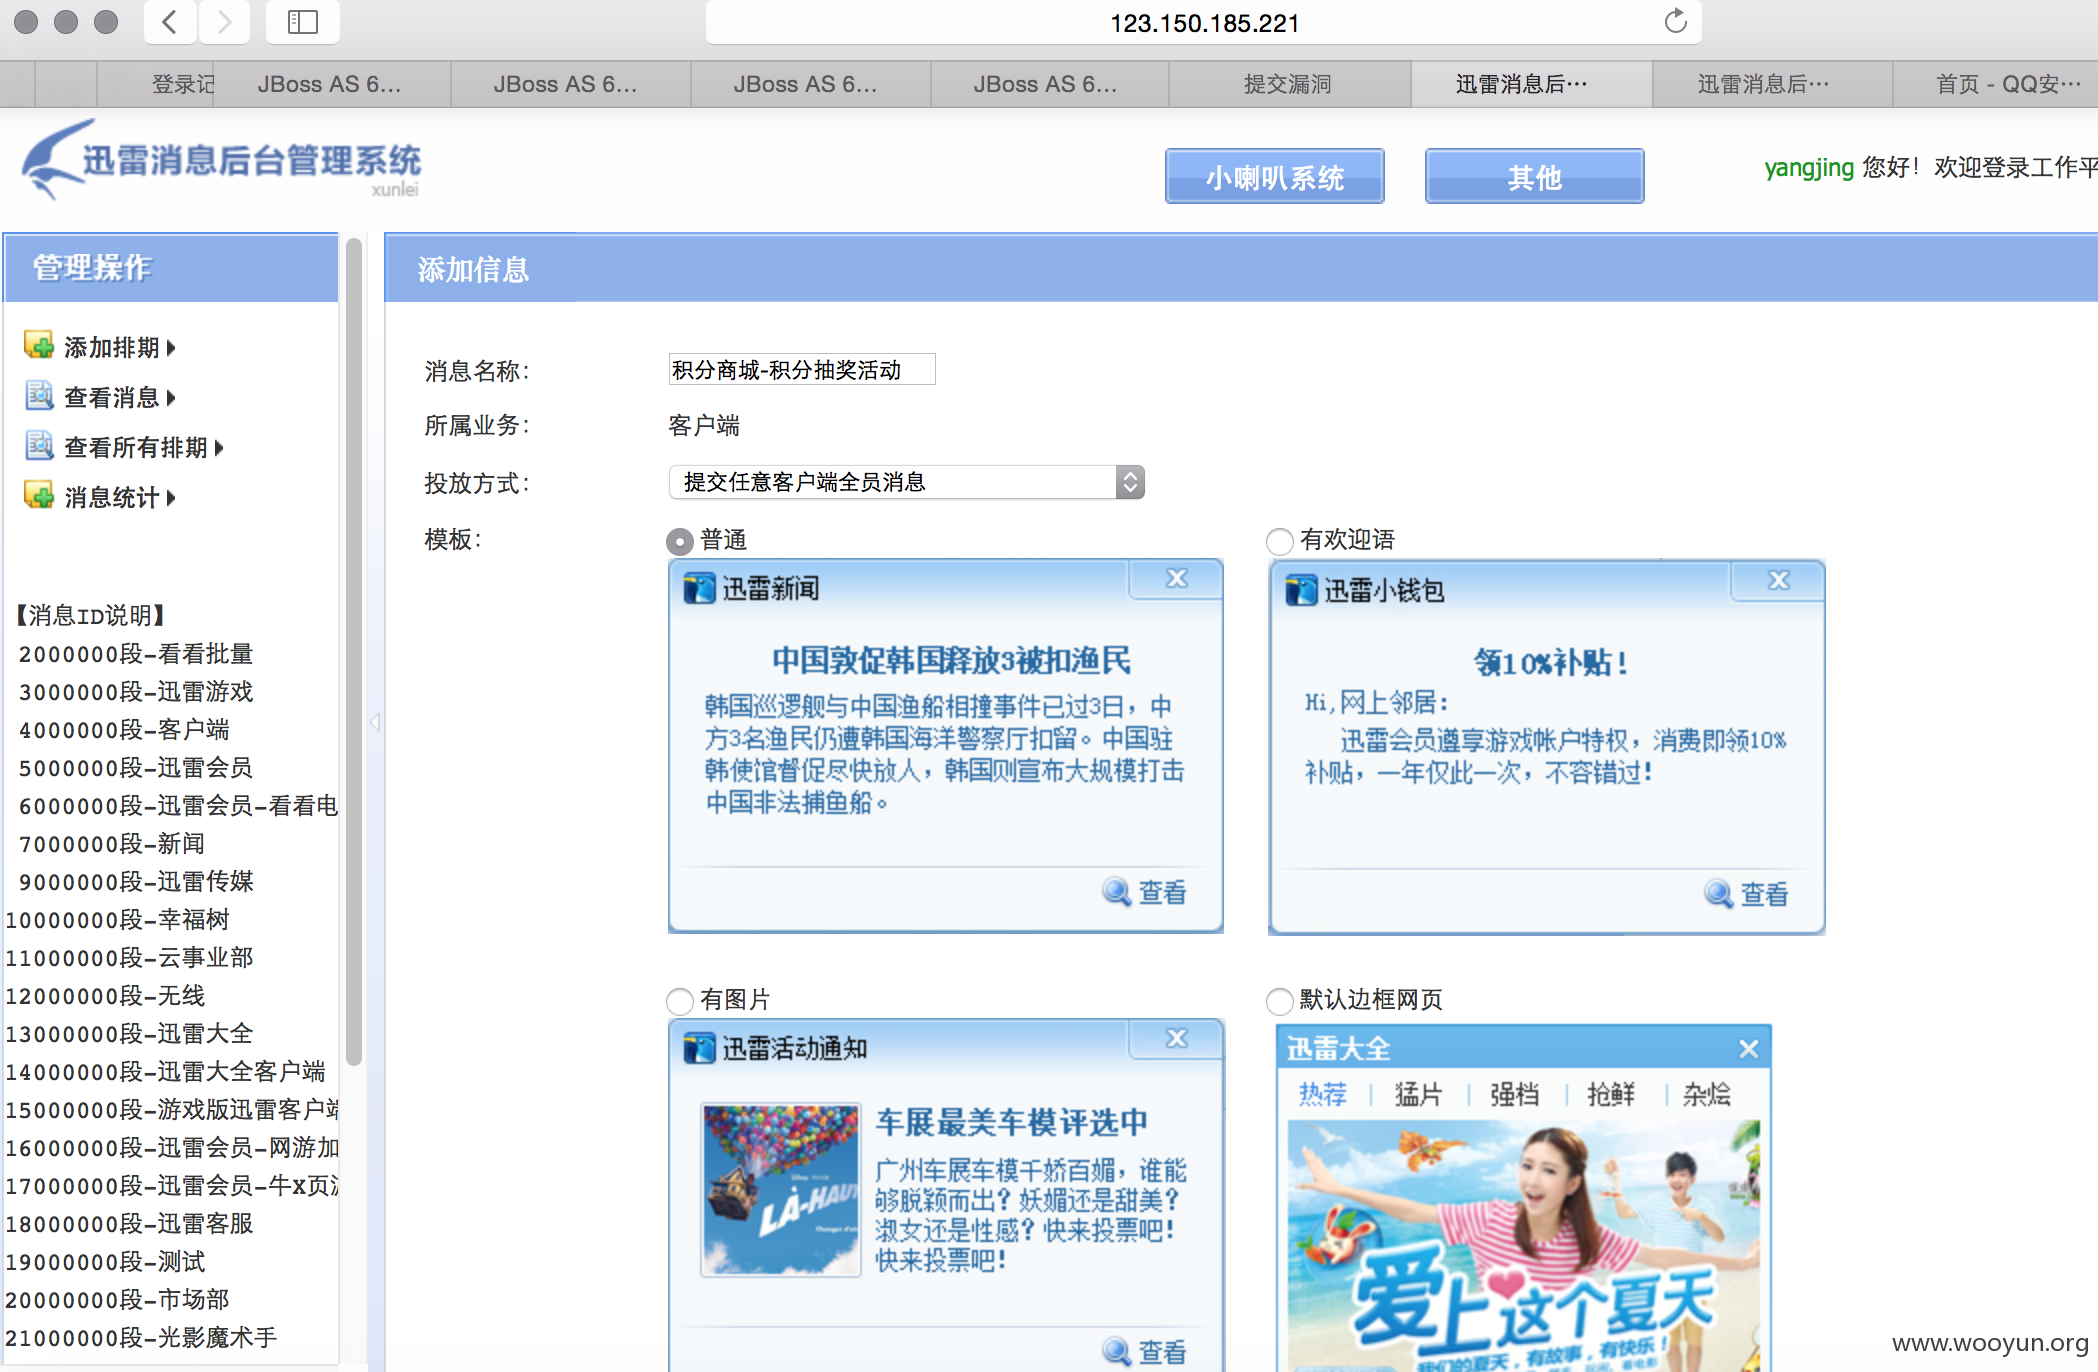The image size is (2098, 1372).
Task: Click the 迅雷活动通知 title bar app icon
Action: pyautogui.click(x=699, y=1049)
